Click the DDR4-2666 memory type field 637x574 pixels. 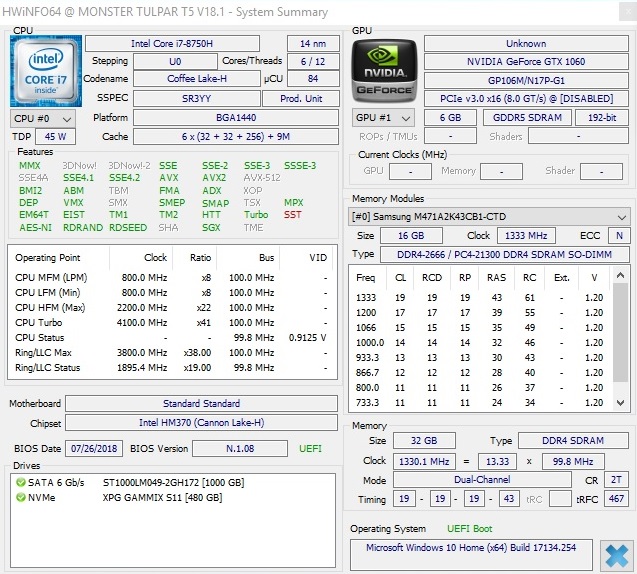tap(504, 255)
